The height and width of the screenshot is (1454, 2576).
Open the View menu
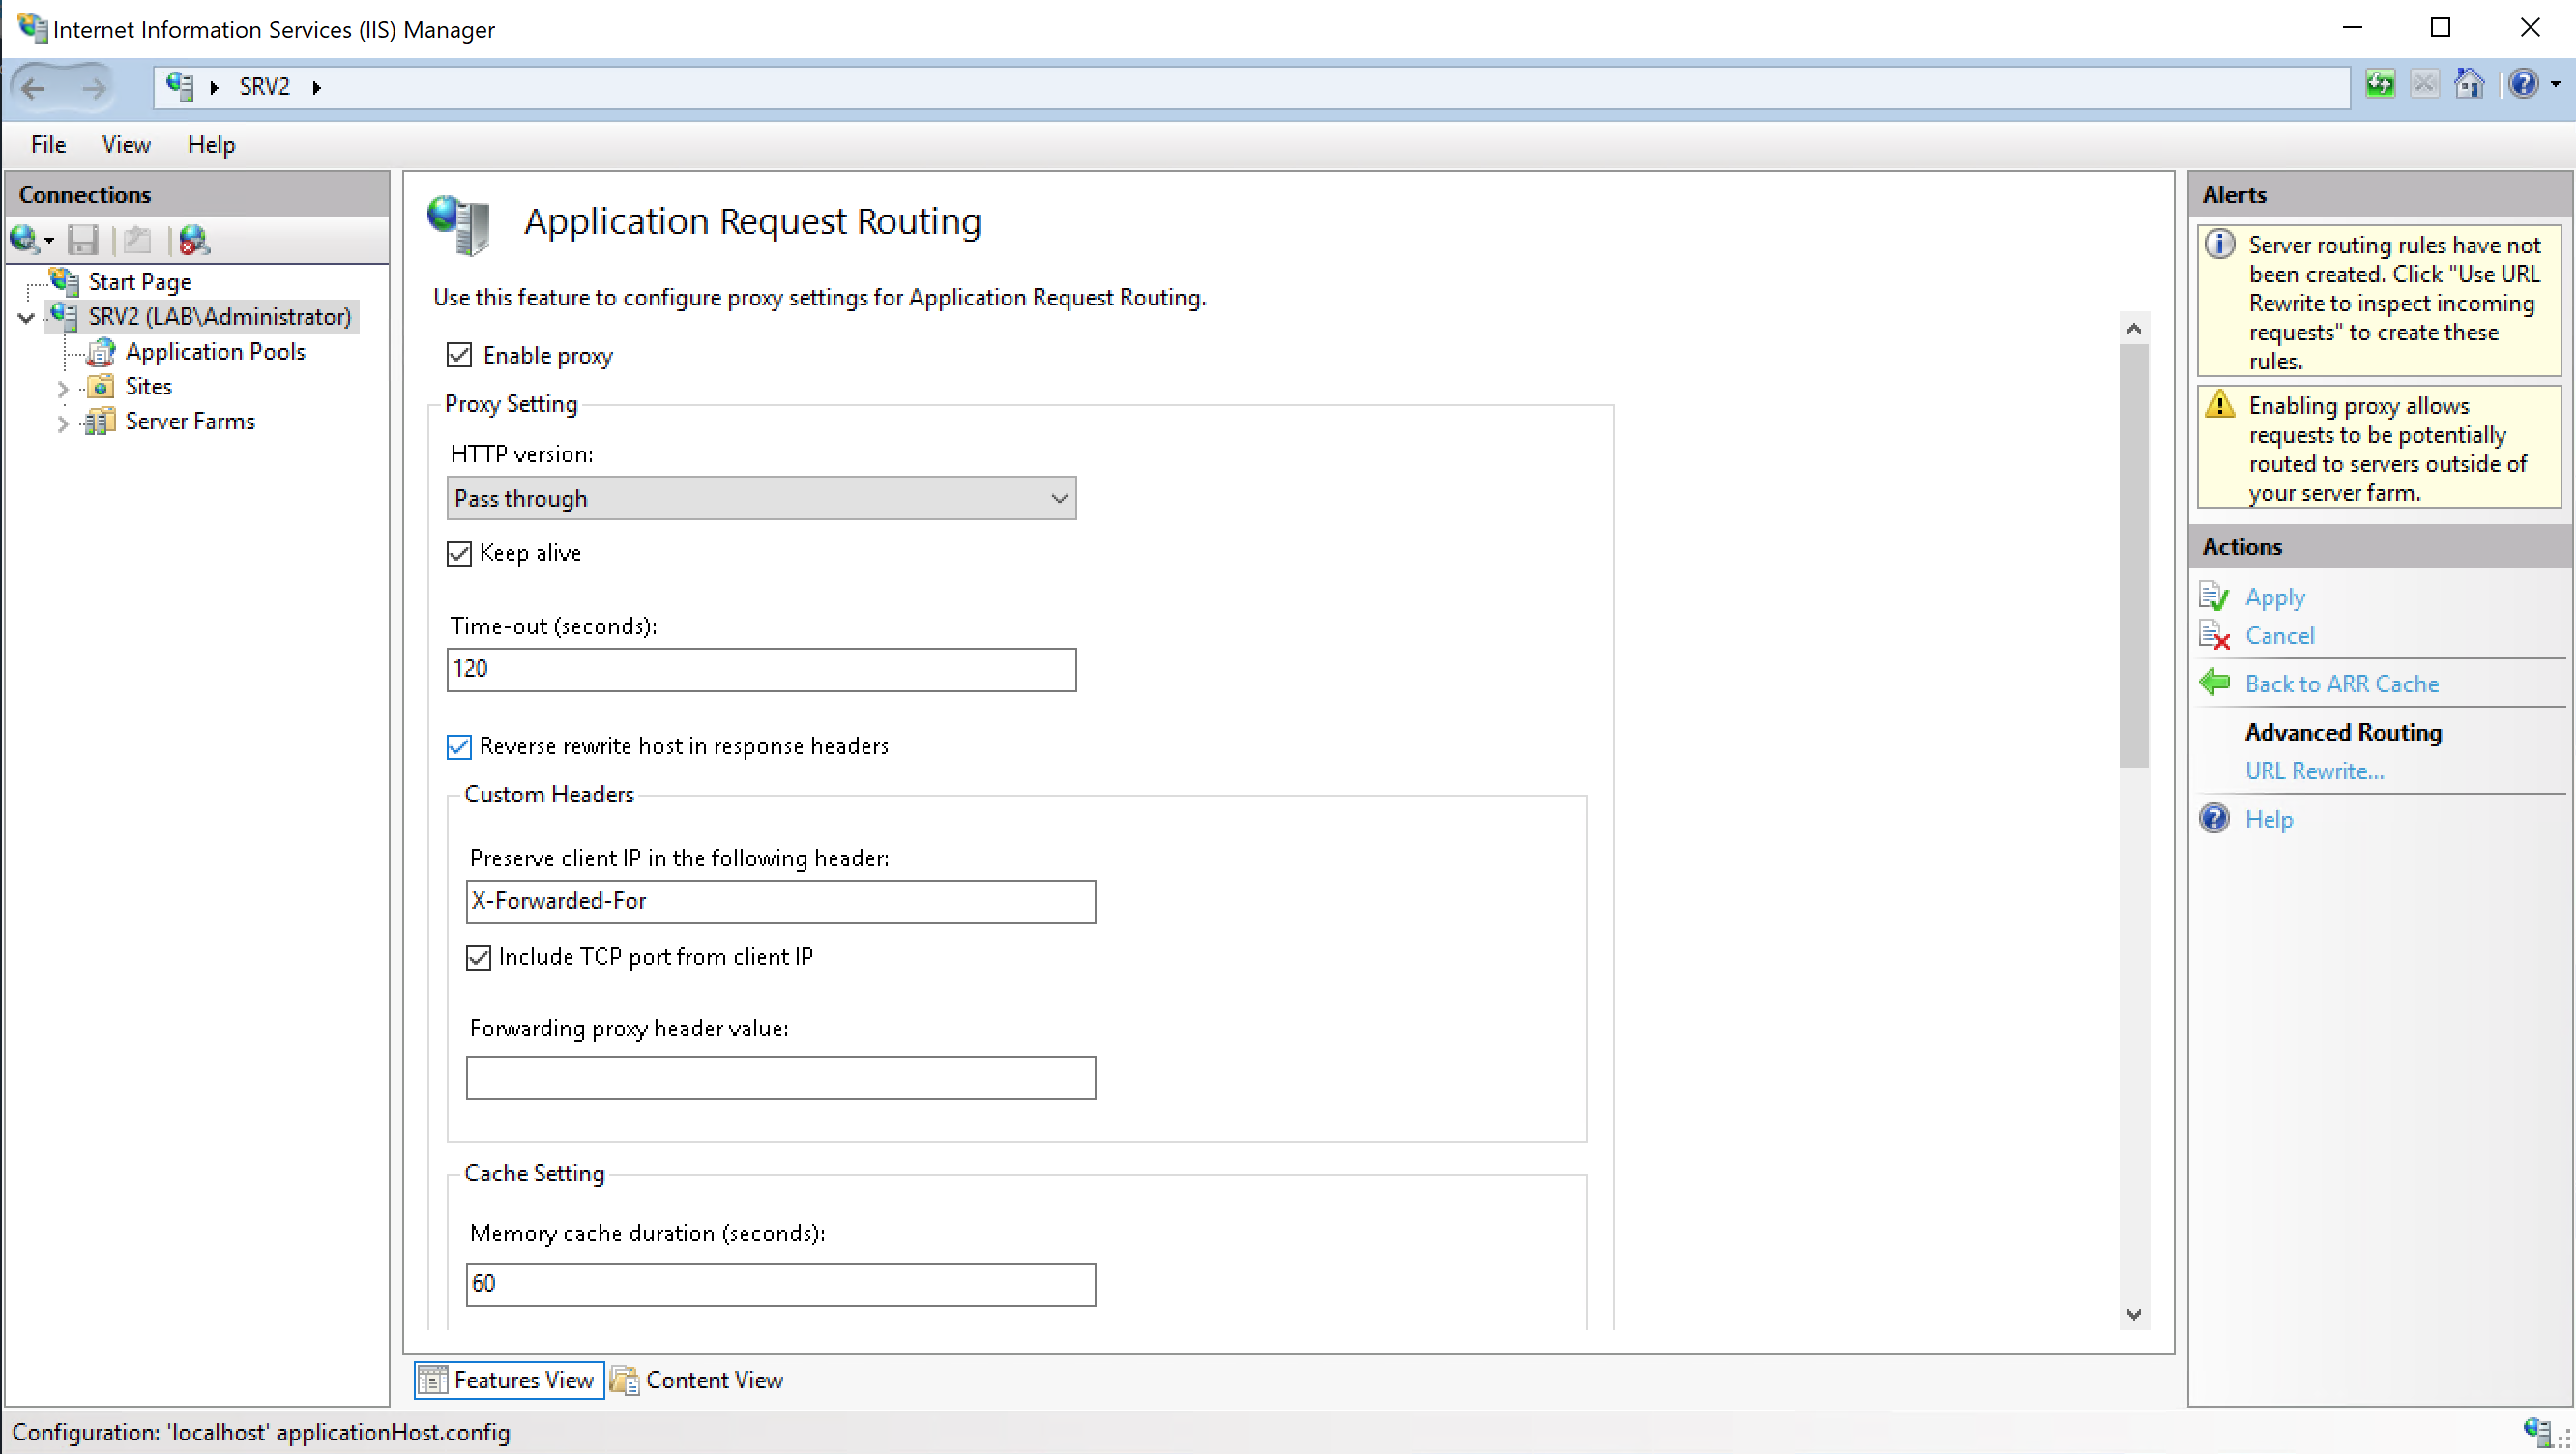pos(125,144)
